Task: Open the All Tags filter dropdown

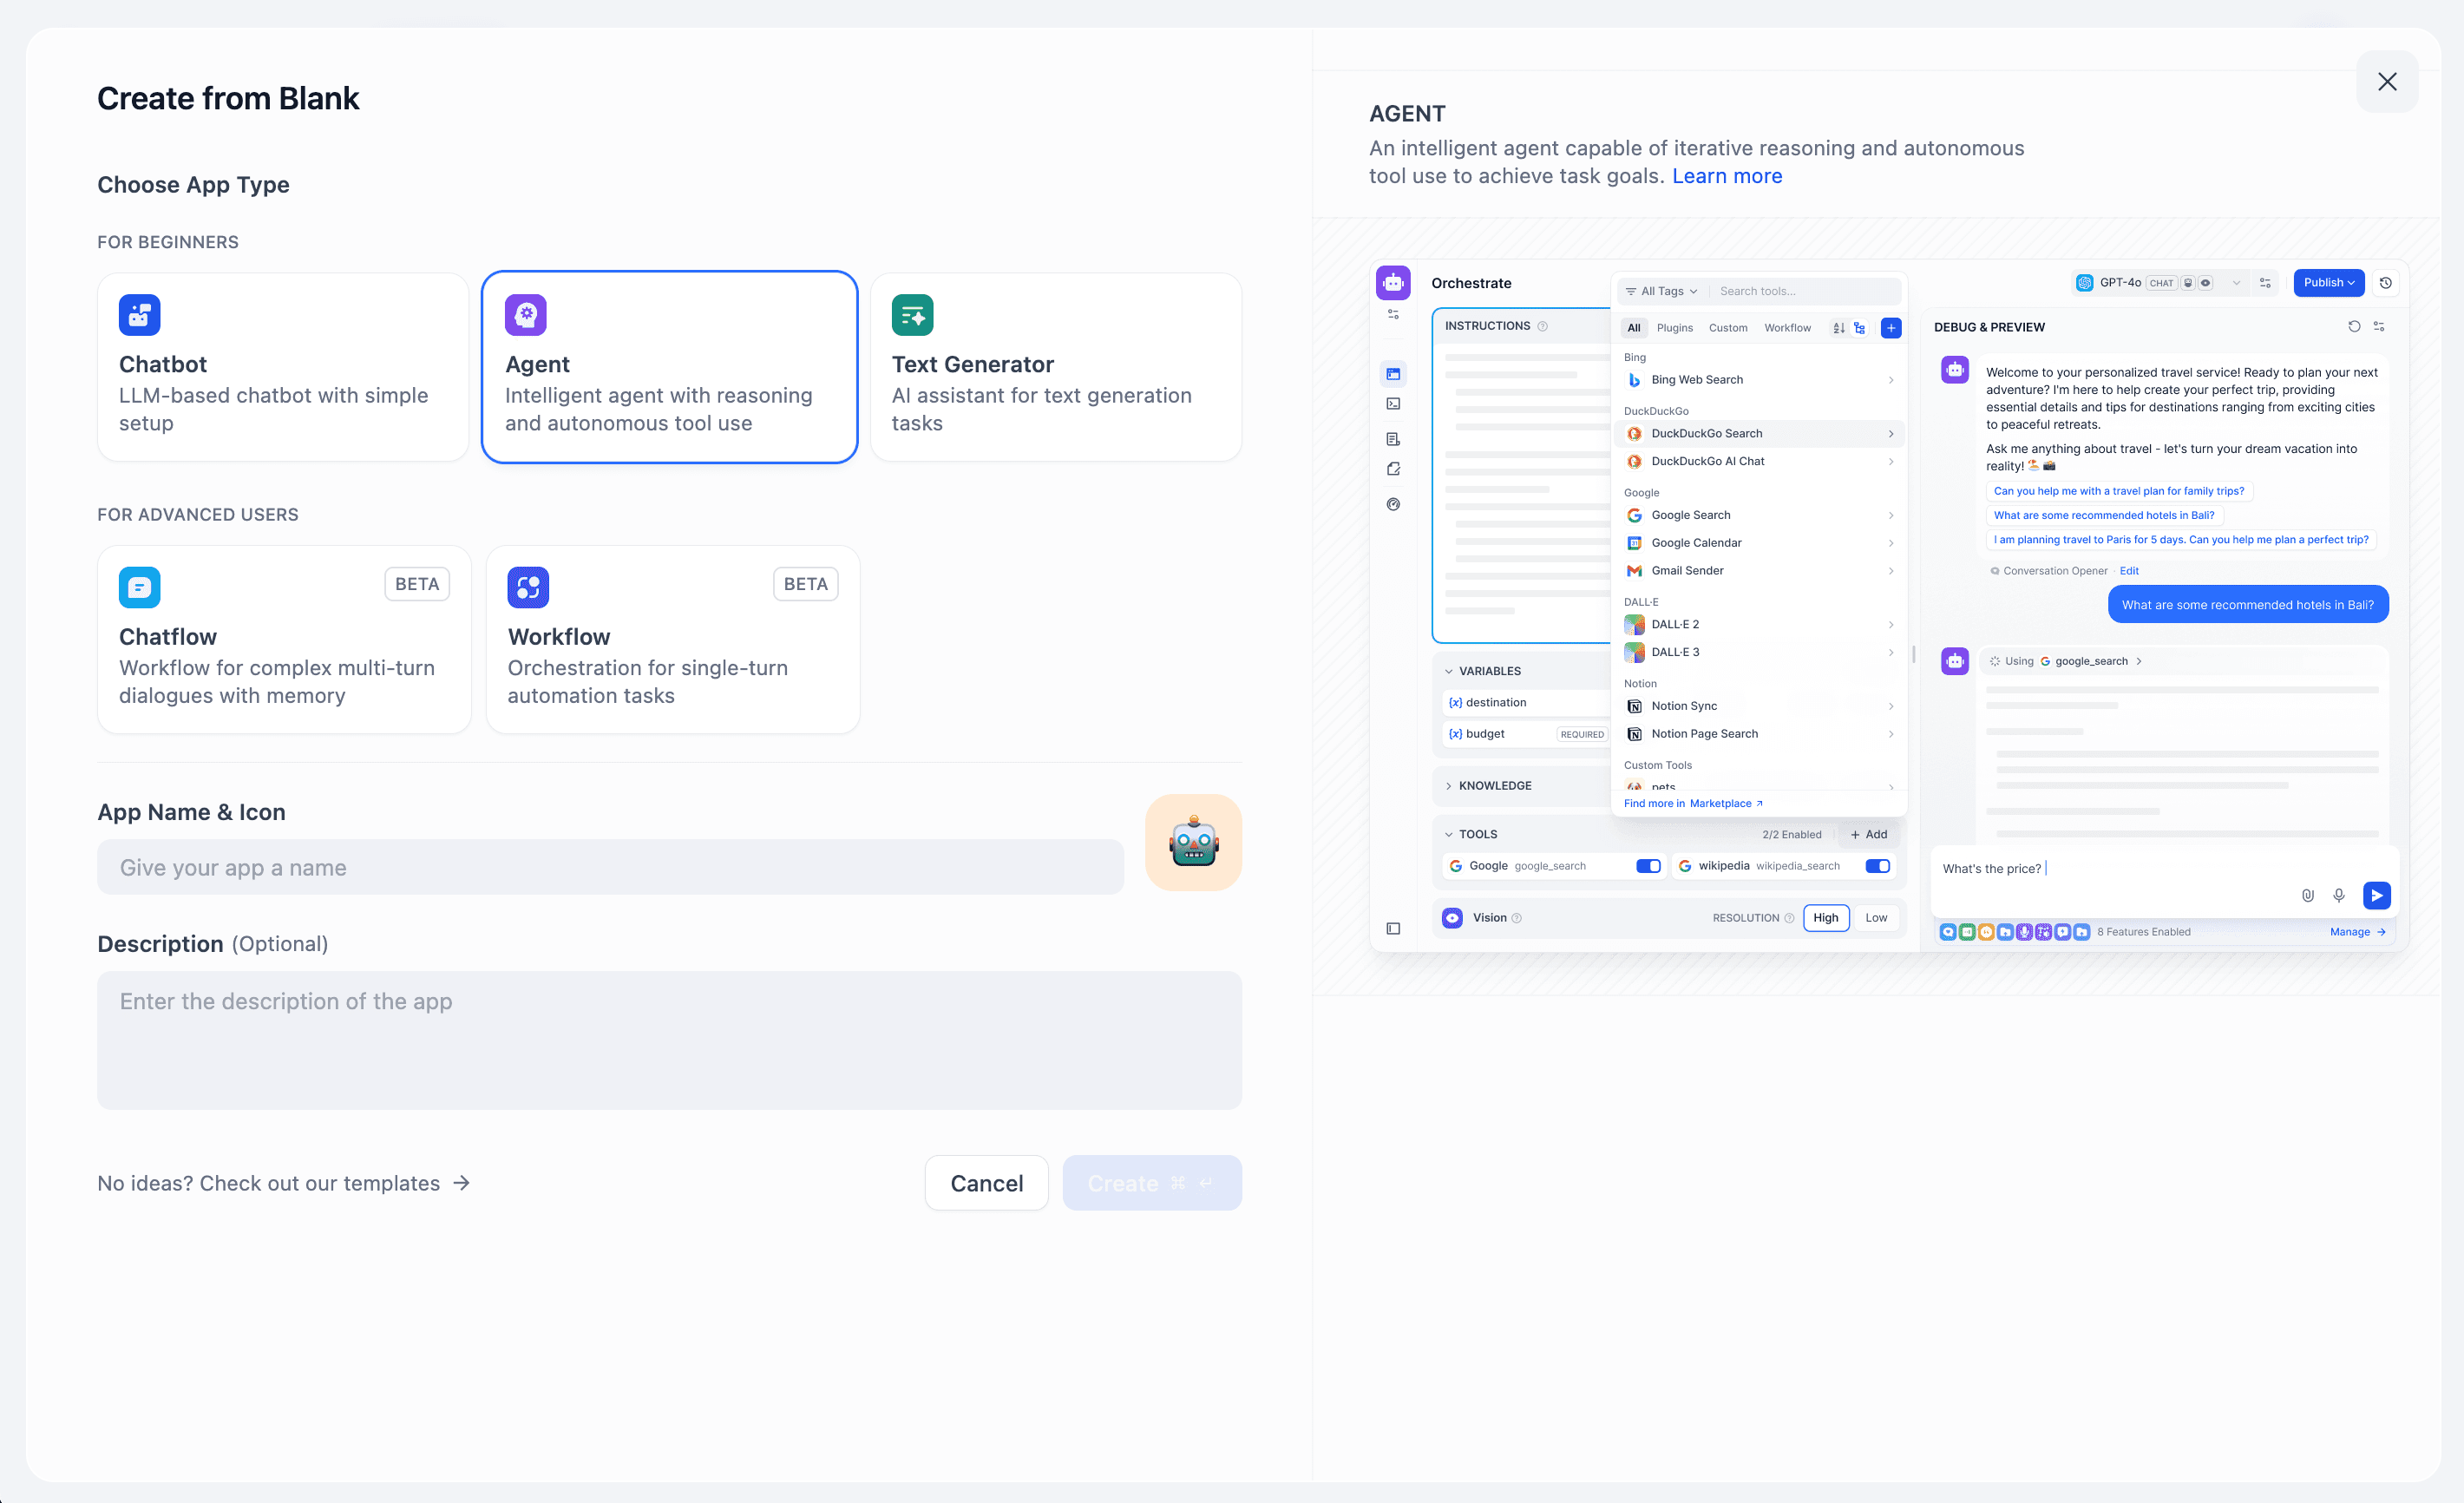Action: point(1661,290)
